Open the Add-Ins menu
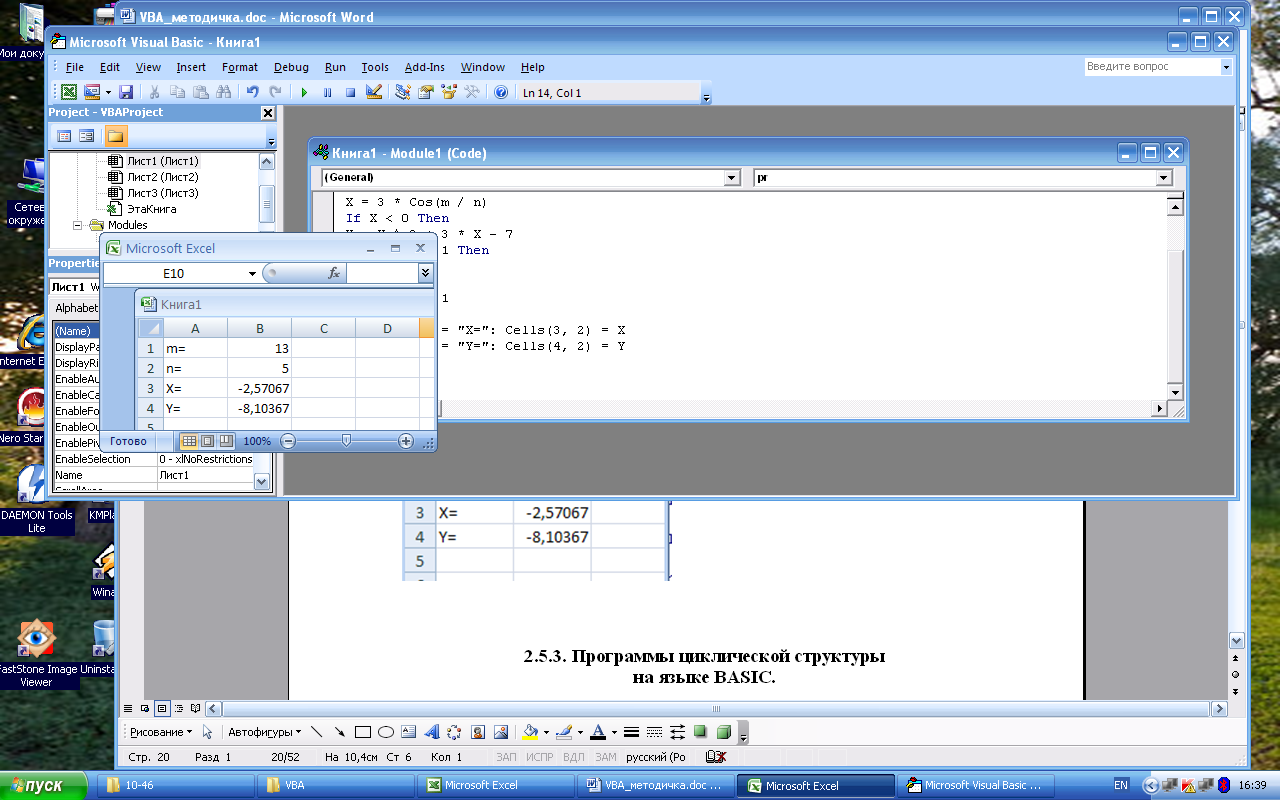This screenshot has height=800, width=1280. (x=425, y=67)
